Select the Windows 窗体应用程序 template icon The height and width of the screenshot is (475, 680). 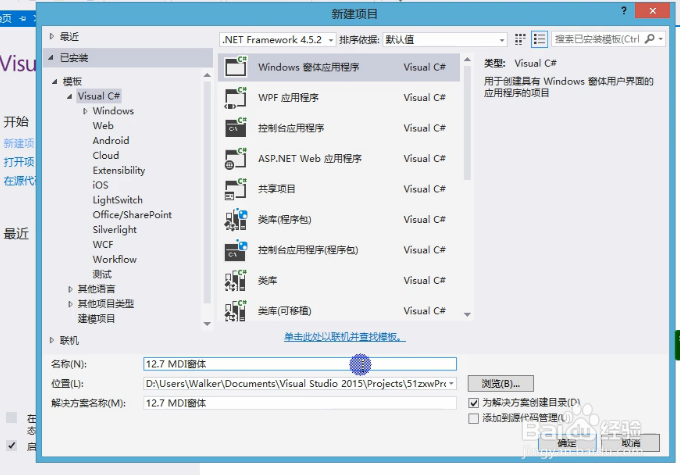[x=236, y=66]
